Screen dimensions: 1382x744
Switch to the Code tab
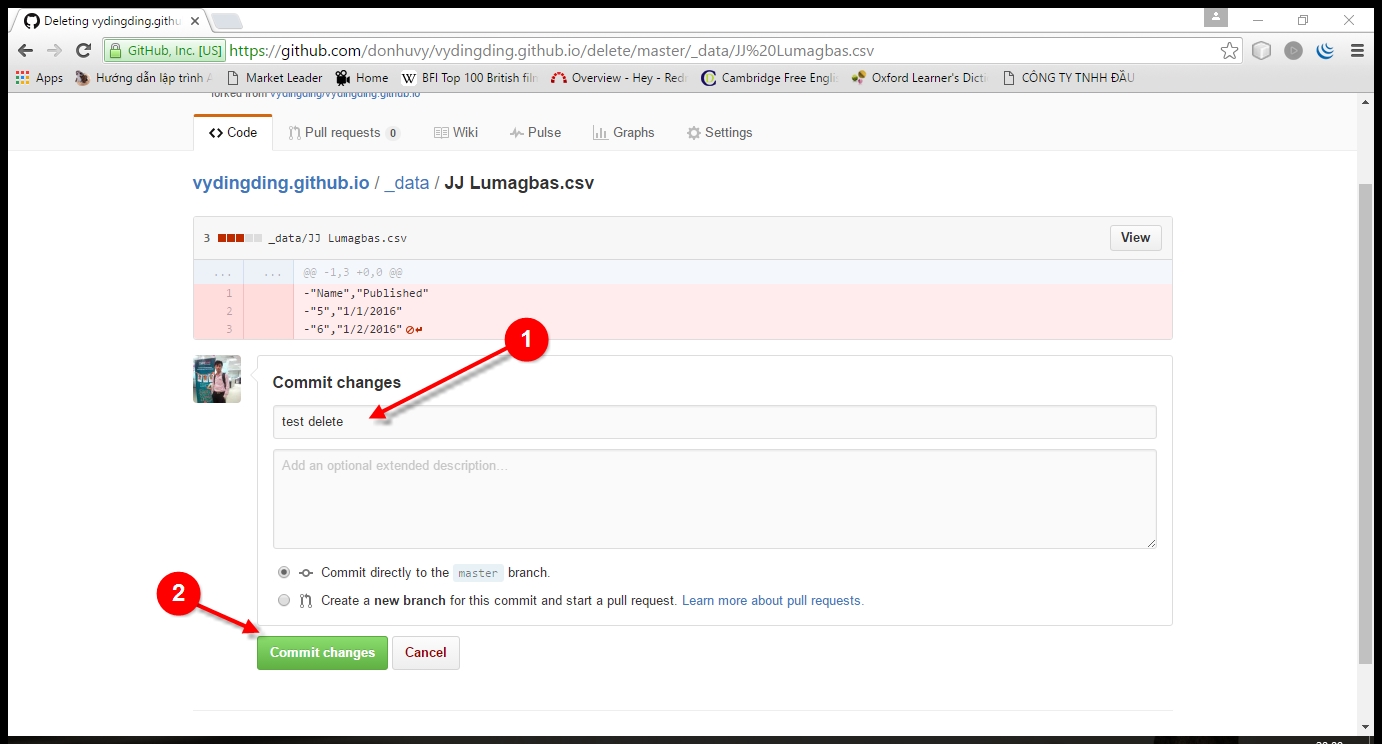click(233, 132)
